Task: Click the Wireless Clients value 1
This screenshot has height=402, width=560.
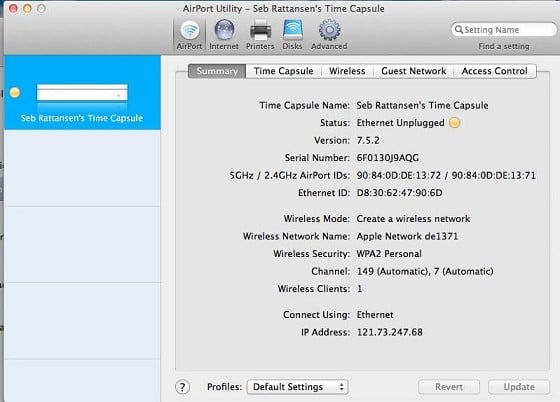Action: tap(360, 289)
